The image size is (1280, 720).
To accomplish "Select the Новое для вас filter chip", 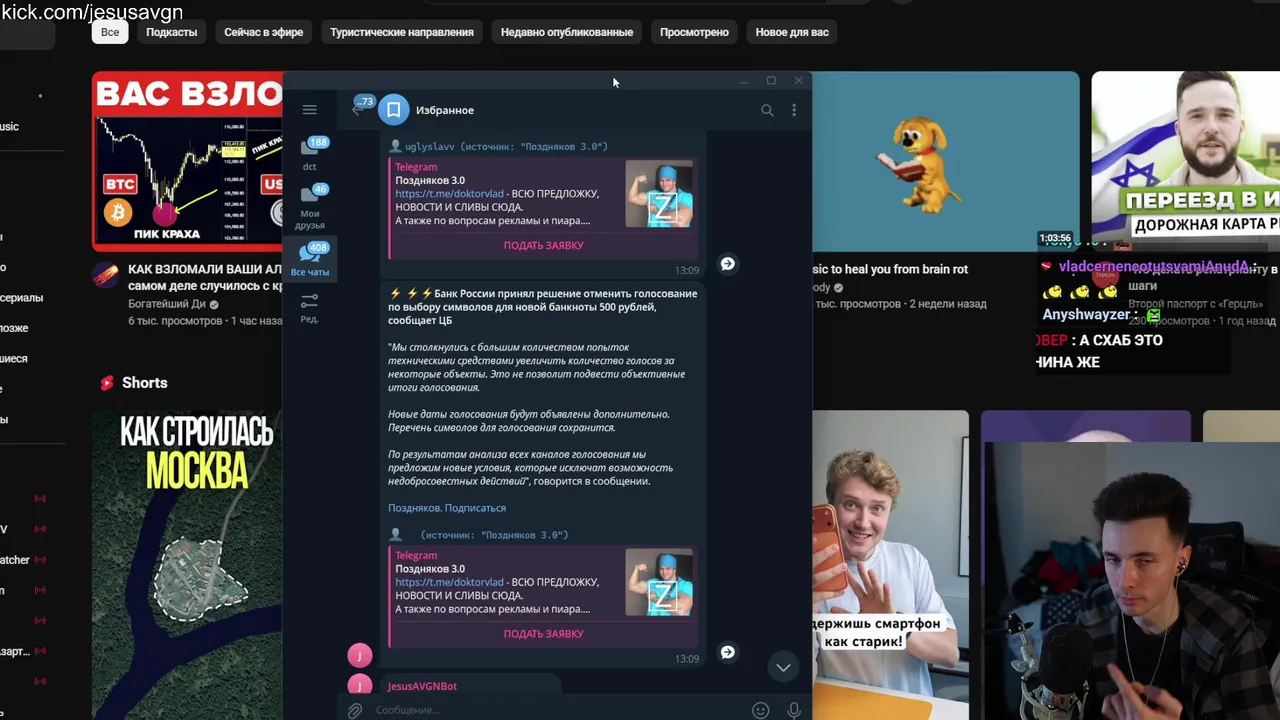I will pyautogui.click(x=792, y=32).
